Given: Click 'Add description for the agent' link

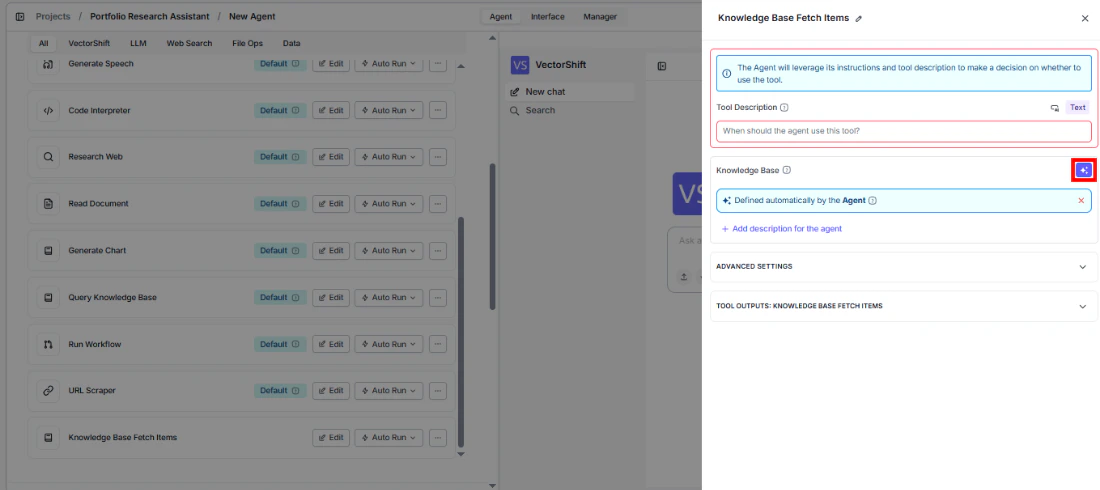Looking at the screenshot, I should coord(782,229).
